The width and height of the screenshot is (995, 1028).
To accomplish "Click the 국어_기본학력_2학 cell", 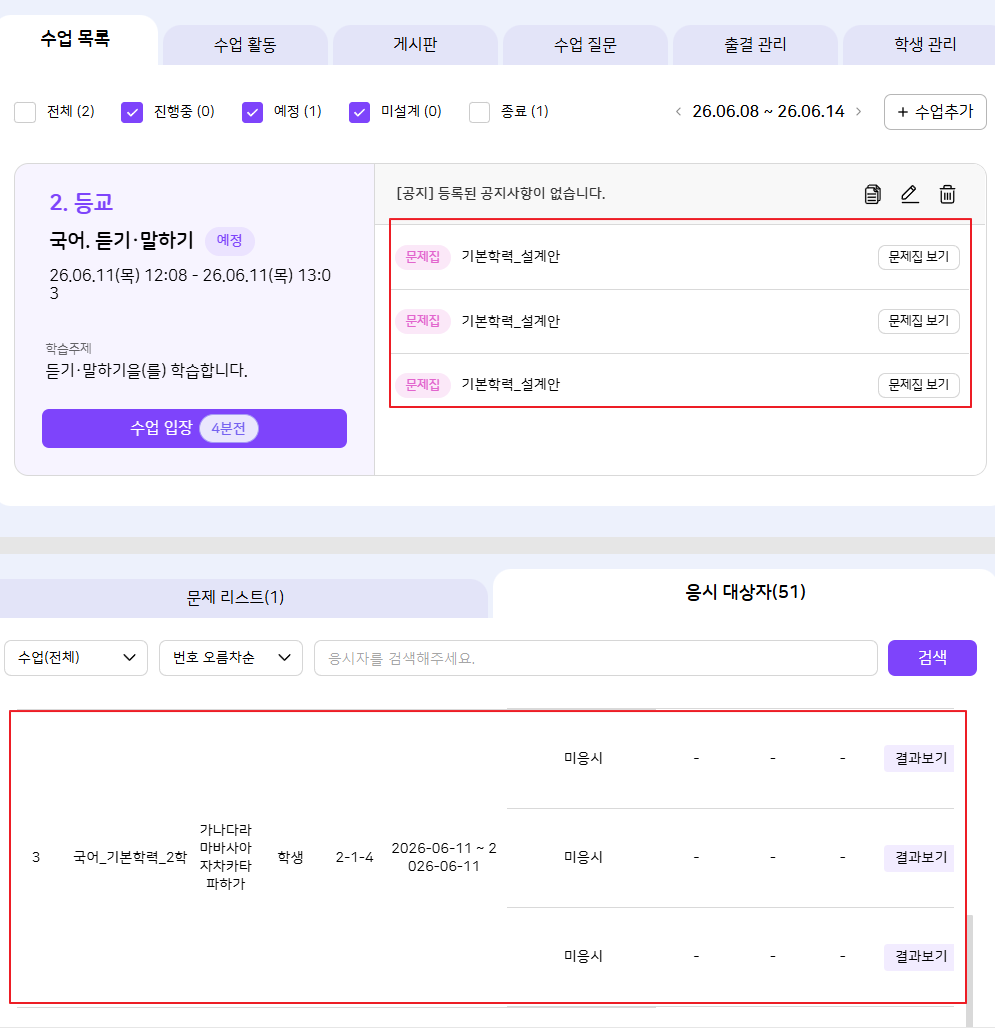I will [130, 857].
